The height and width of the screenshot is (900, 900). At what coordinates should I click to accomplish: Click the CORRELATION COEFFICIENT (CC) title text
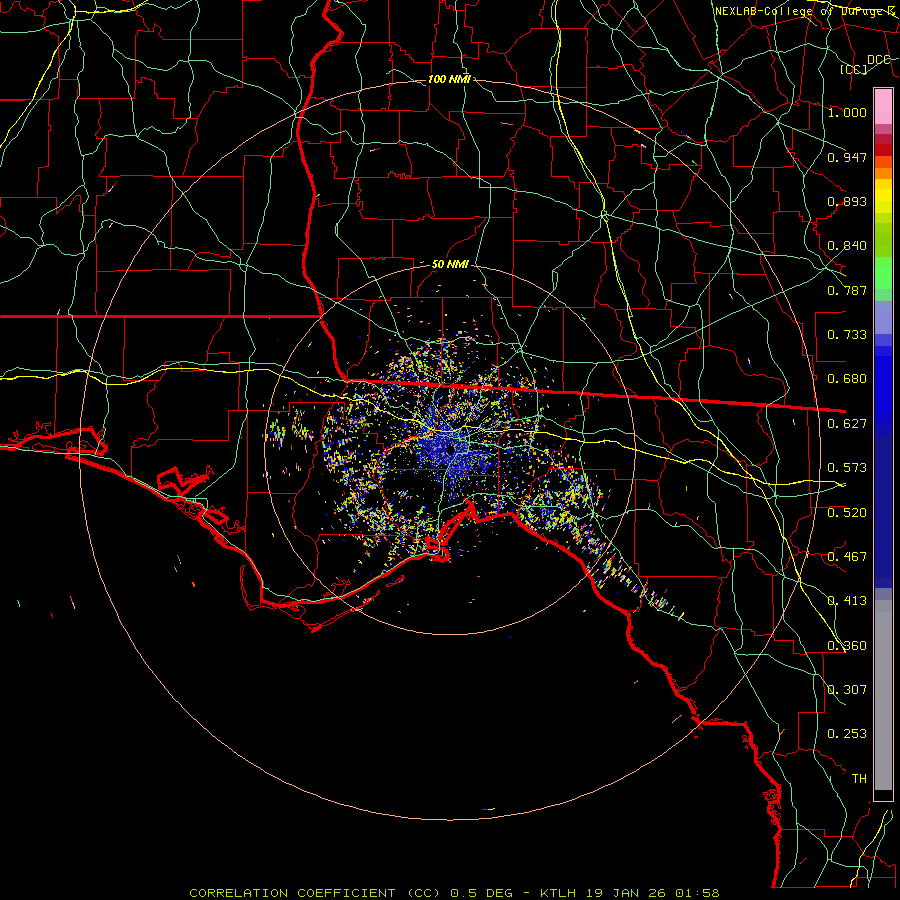[315, 893]
